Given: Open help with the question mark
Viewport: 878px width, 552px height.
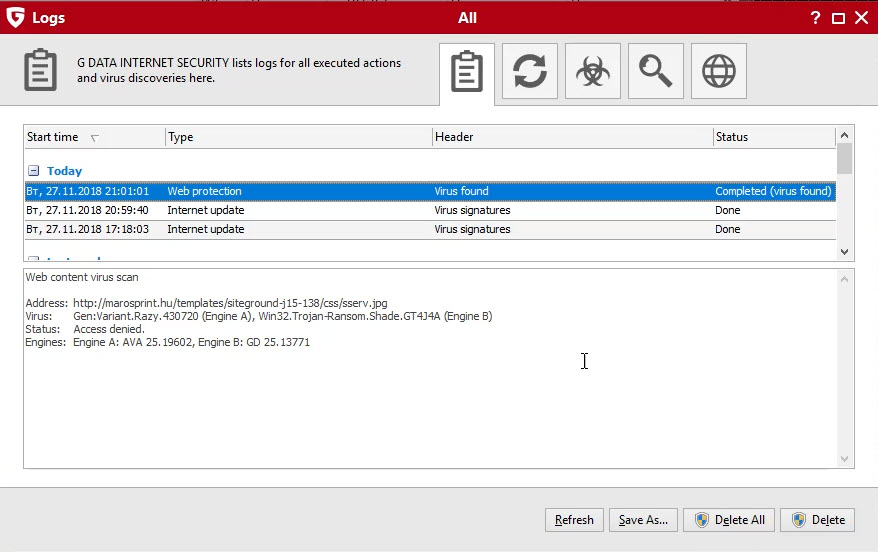Looking at the screenshot, I should click(815, 18).
